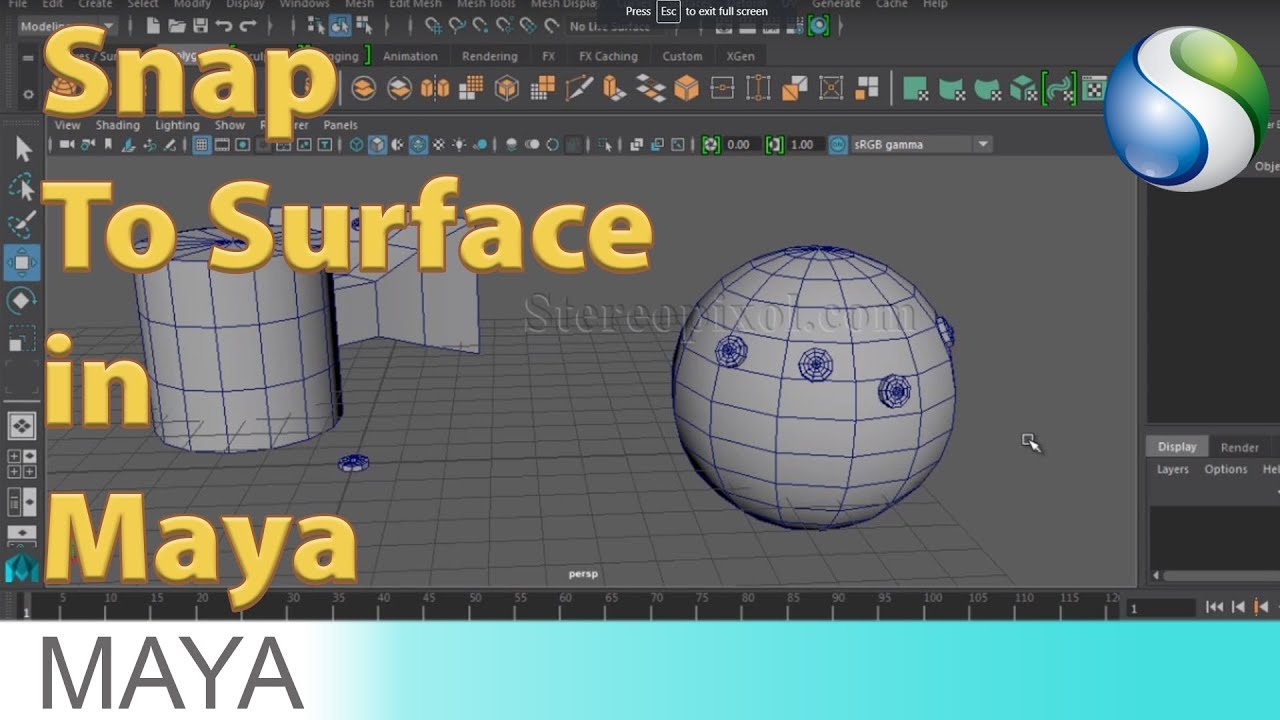Click the redo arrow in status line
Viewport: 1280px width, 720px height.
tap(249, 26)
